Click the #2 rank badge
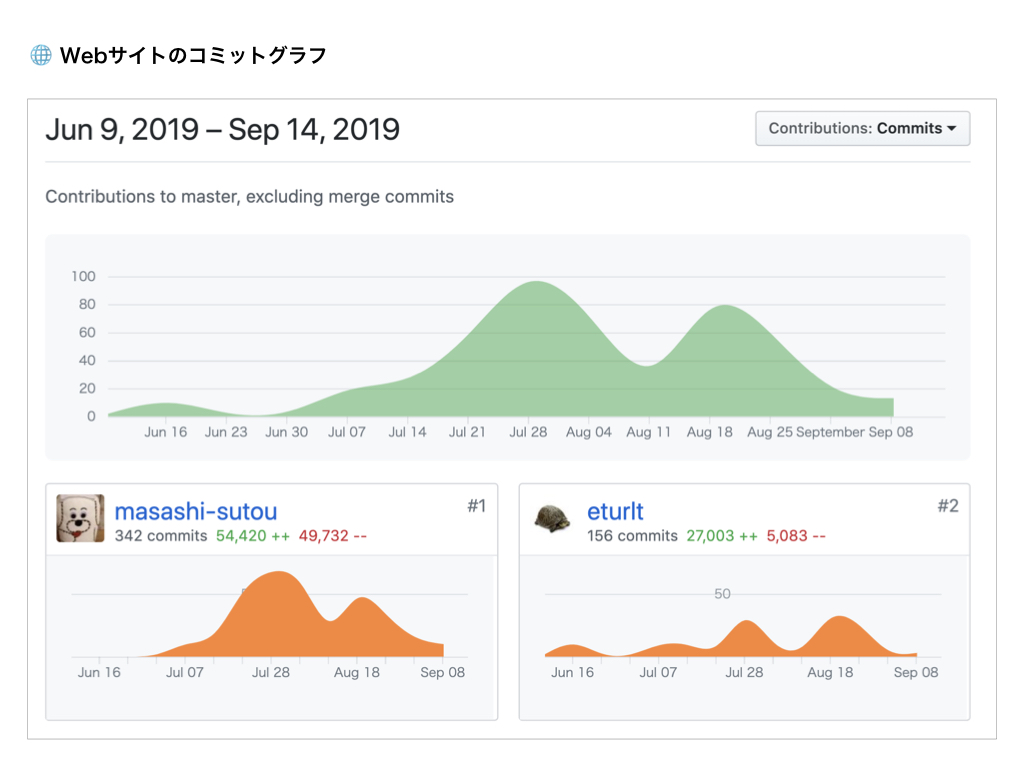The image size is (1024, 768). 948,506
